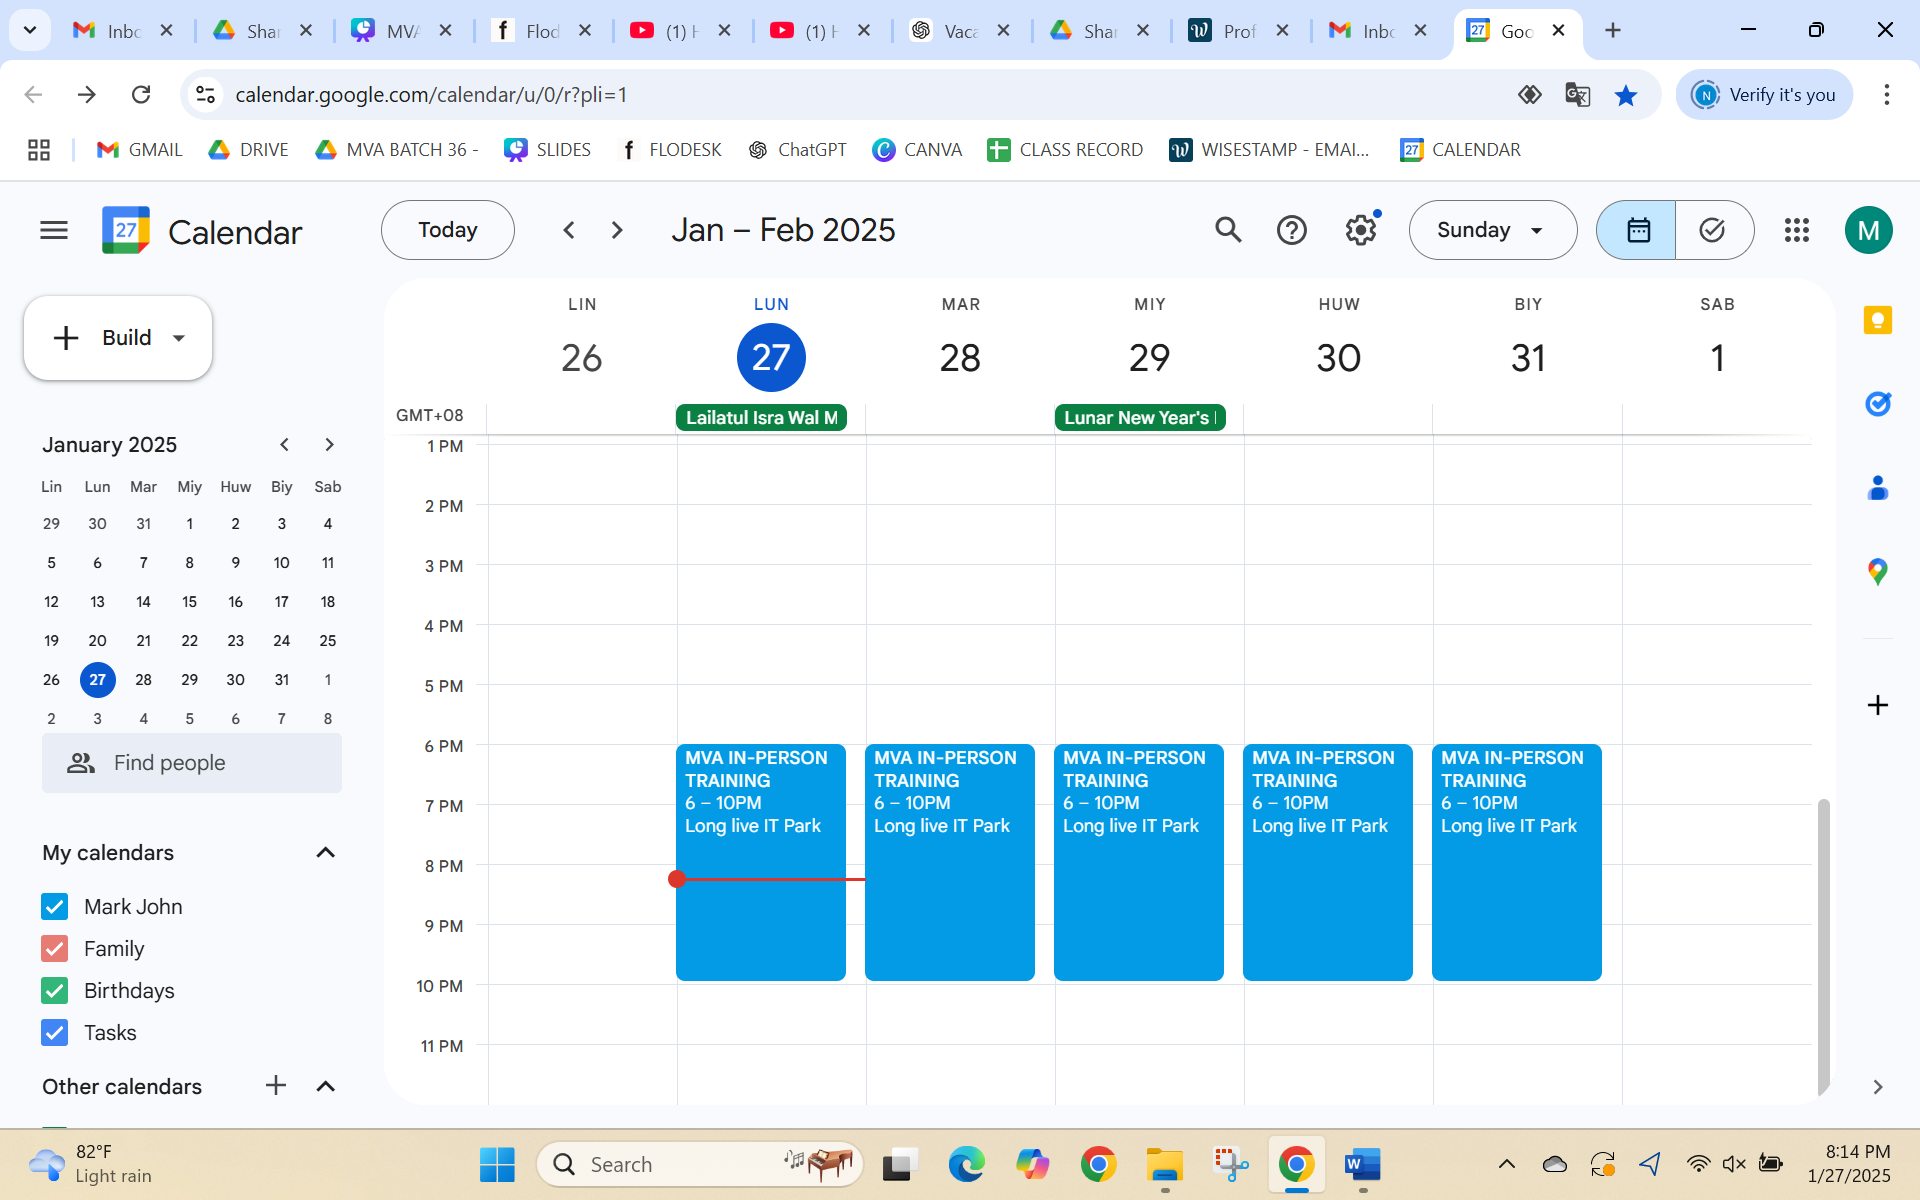Image resolution: width=1920 pixels, height=1200 pixels.
Task: Toggle the Birthdays calendar checkbox
Action: tap(55, 990)
